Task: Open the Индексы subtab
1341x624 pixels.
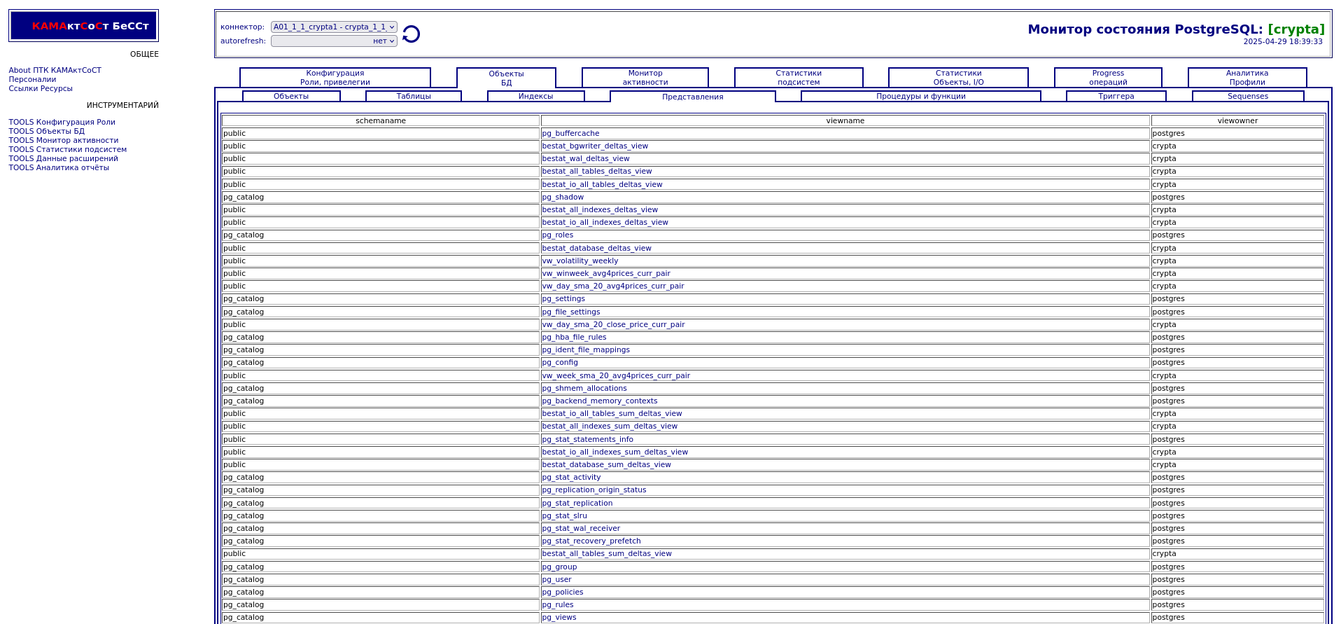Action: pos(535,96)
